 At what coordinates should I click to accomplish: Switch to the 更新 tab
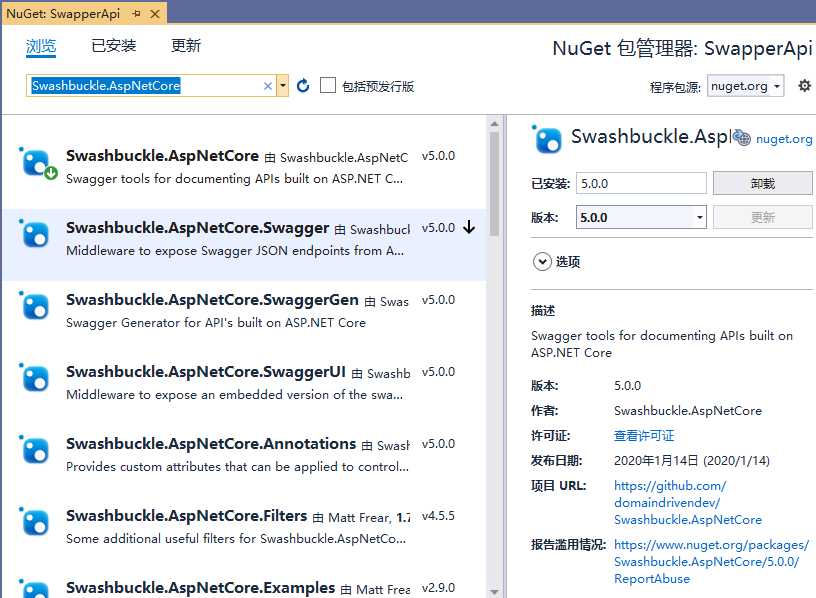coord(186,46)
